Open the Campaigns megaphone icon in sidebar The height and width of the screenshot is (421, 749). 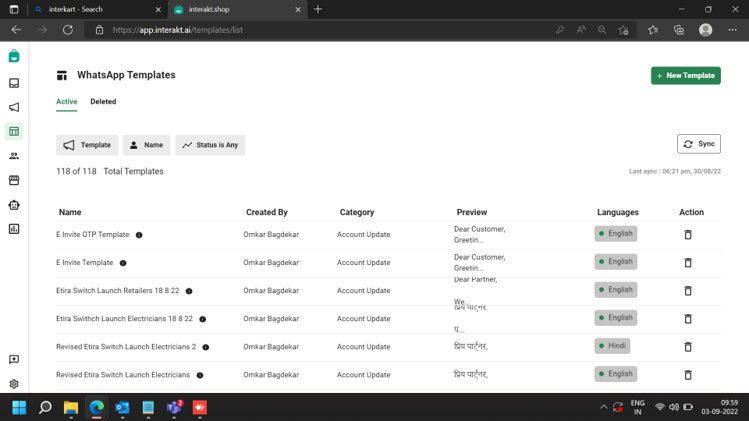click(14, 107)
